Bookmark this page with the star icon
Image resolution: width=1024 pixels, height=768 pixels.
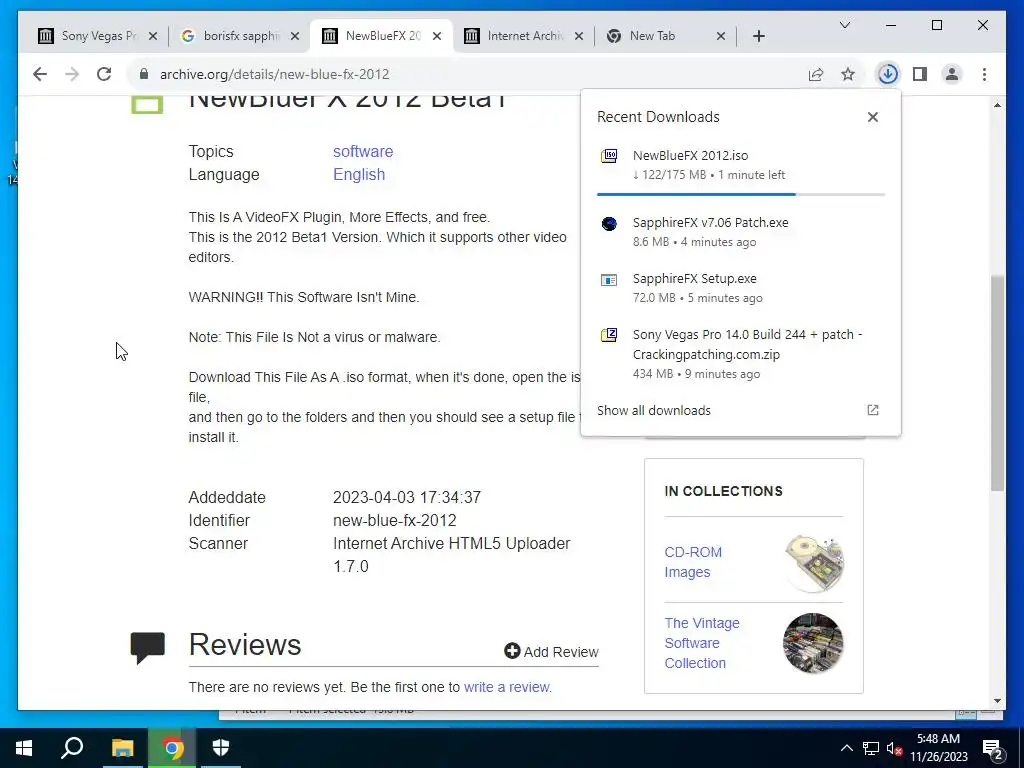[x=848, y=74]
